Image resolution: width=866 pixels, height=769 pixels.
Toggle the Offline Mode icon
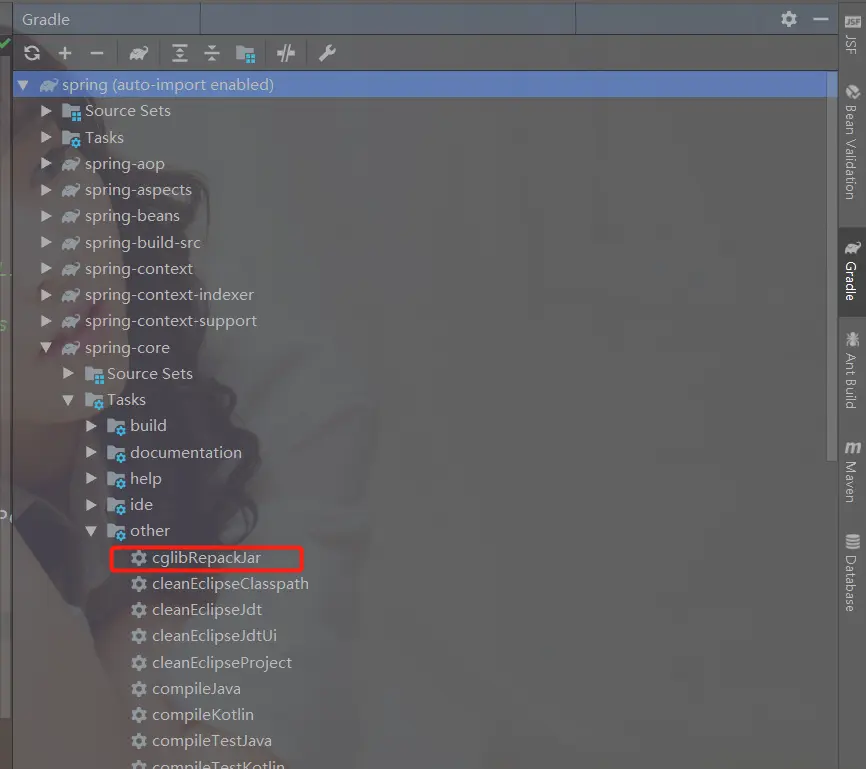(x=286, y=53)
